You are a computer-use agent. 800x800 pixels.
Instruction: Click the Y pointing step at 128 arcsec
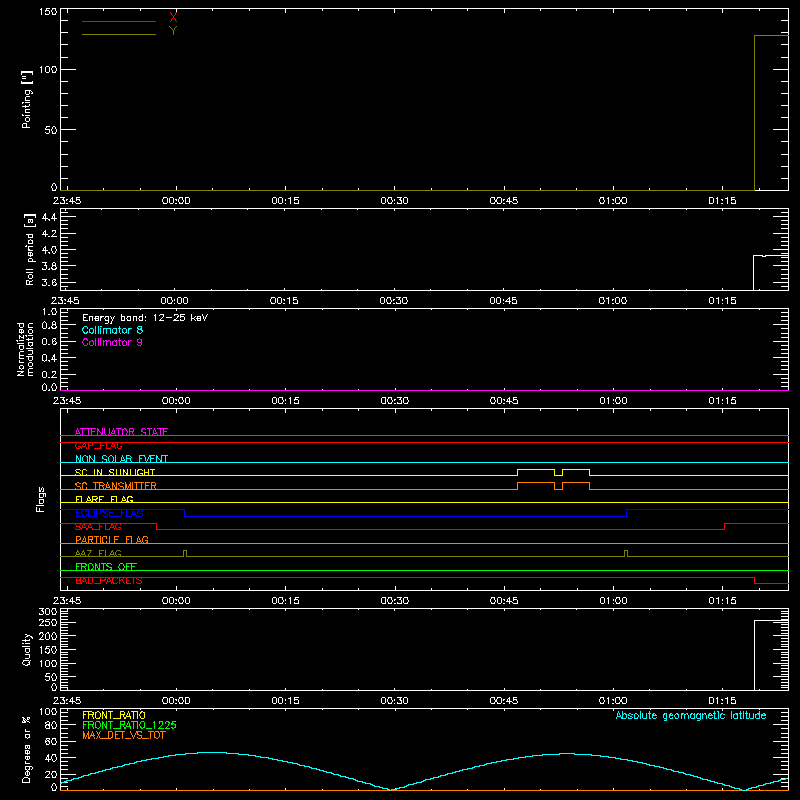[771, 36]
